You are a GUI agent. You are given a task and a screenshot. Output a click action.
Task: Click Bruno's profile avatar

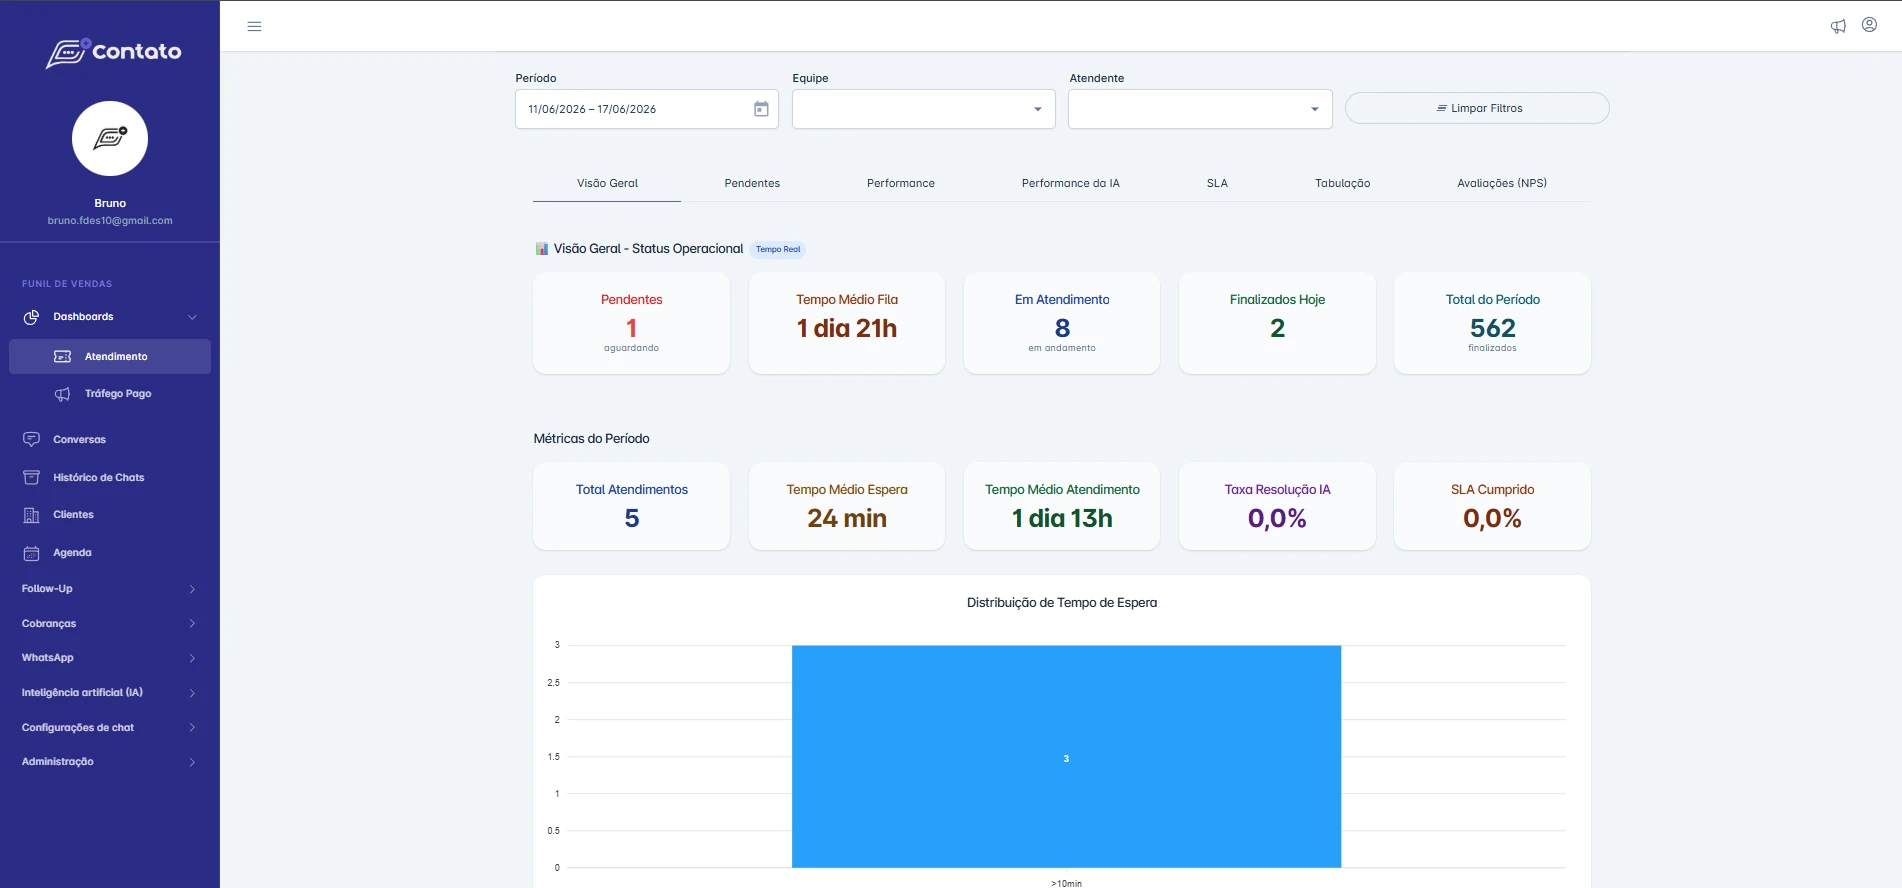pyautogui.click(x=110, y=138)
